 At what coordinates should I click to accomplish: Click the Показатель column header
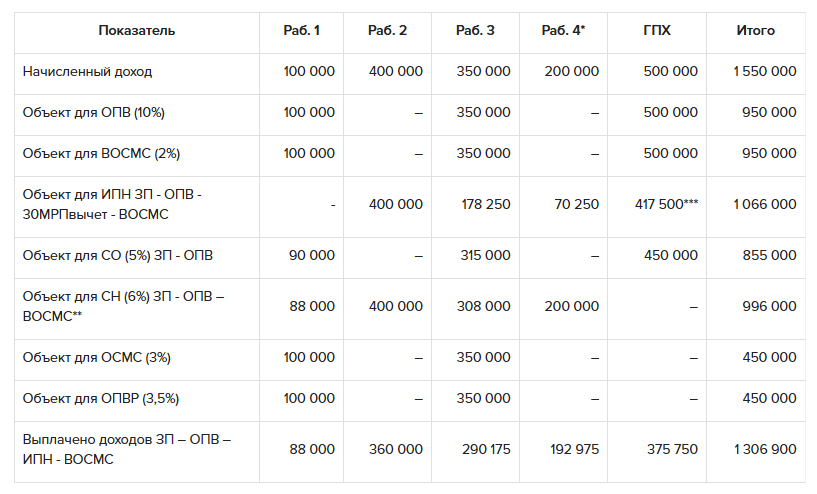pyautogui.click(x=137, y=31)
